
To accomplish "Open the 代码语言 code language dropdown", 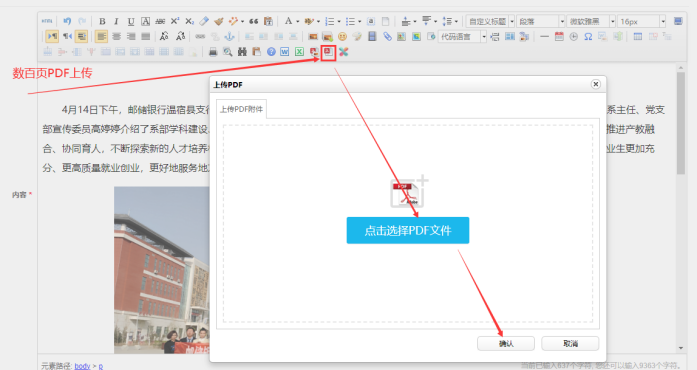I will click(484, 36).
